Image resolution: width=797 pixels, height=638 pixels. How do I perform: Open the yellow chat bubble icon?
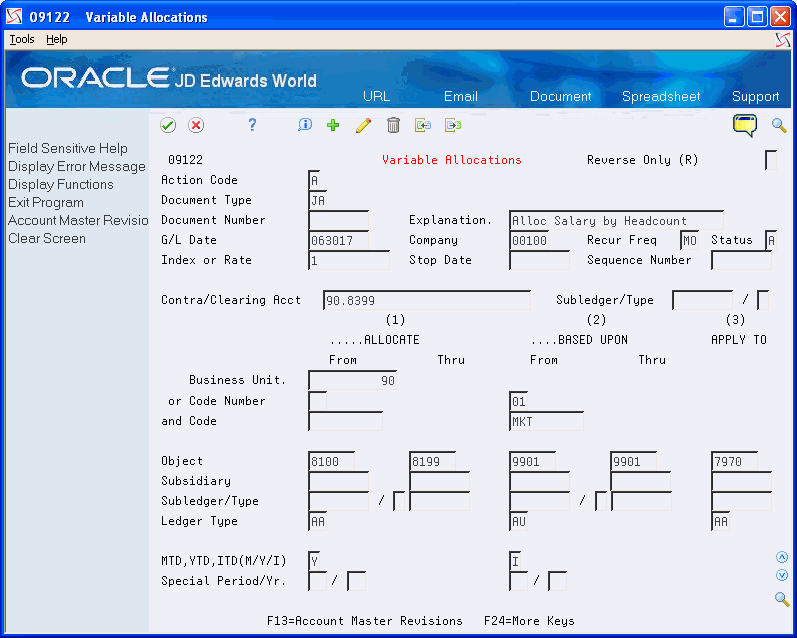[745, 126]
